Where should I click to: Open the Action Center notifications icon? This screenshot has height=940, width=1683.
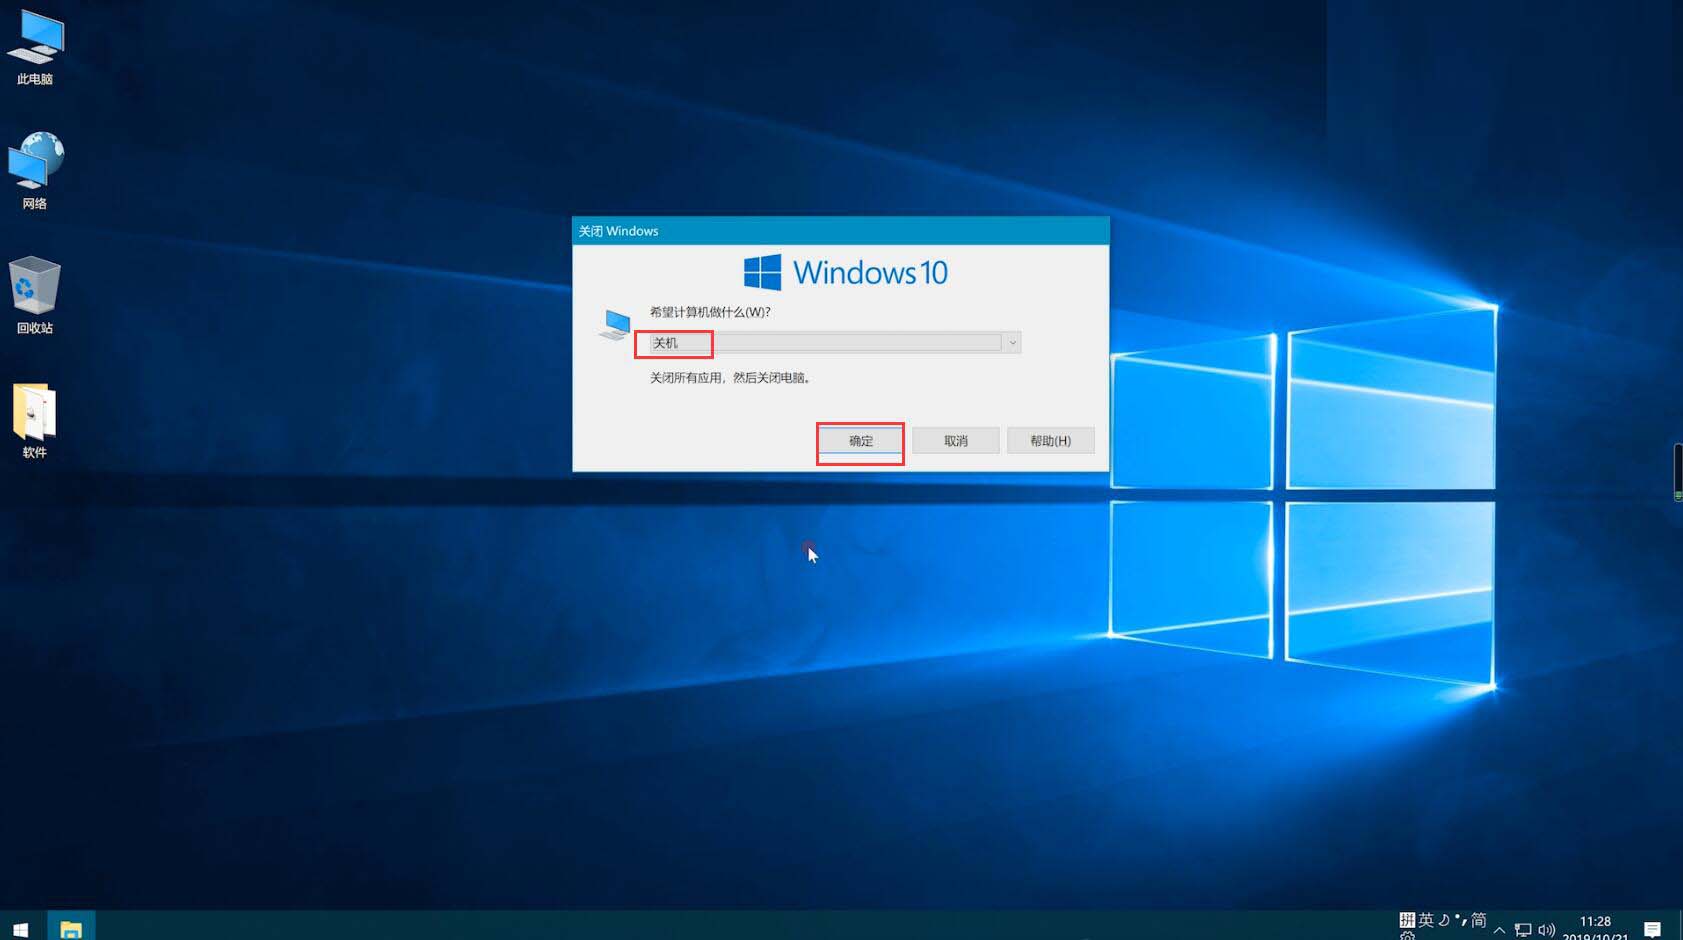[x=1653, y=930]
